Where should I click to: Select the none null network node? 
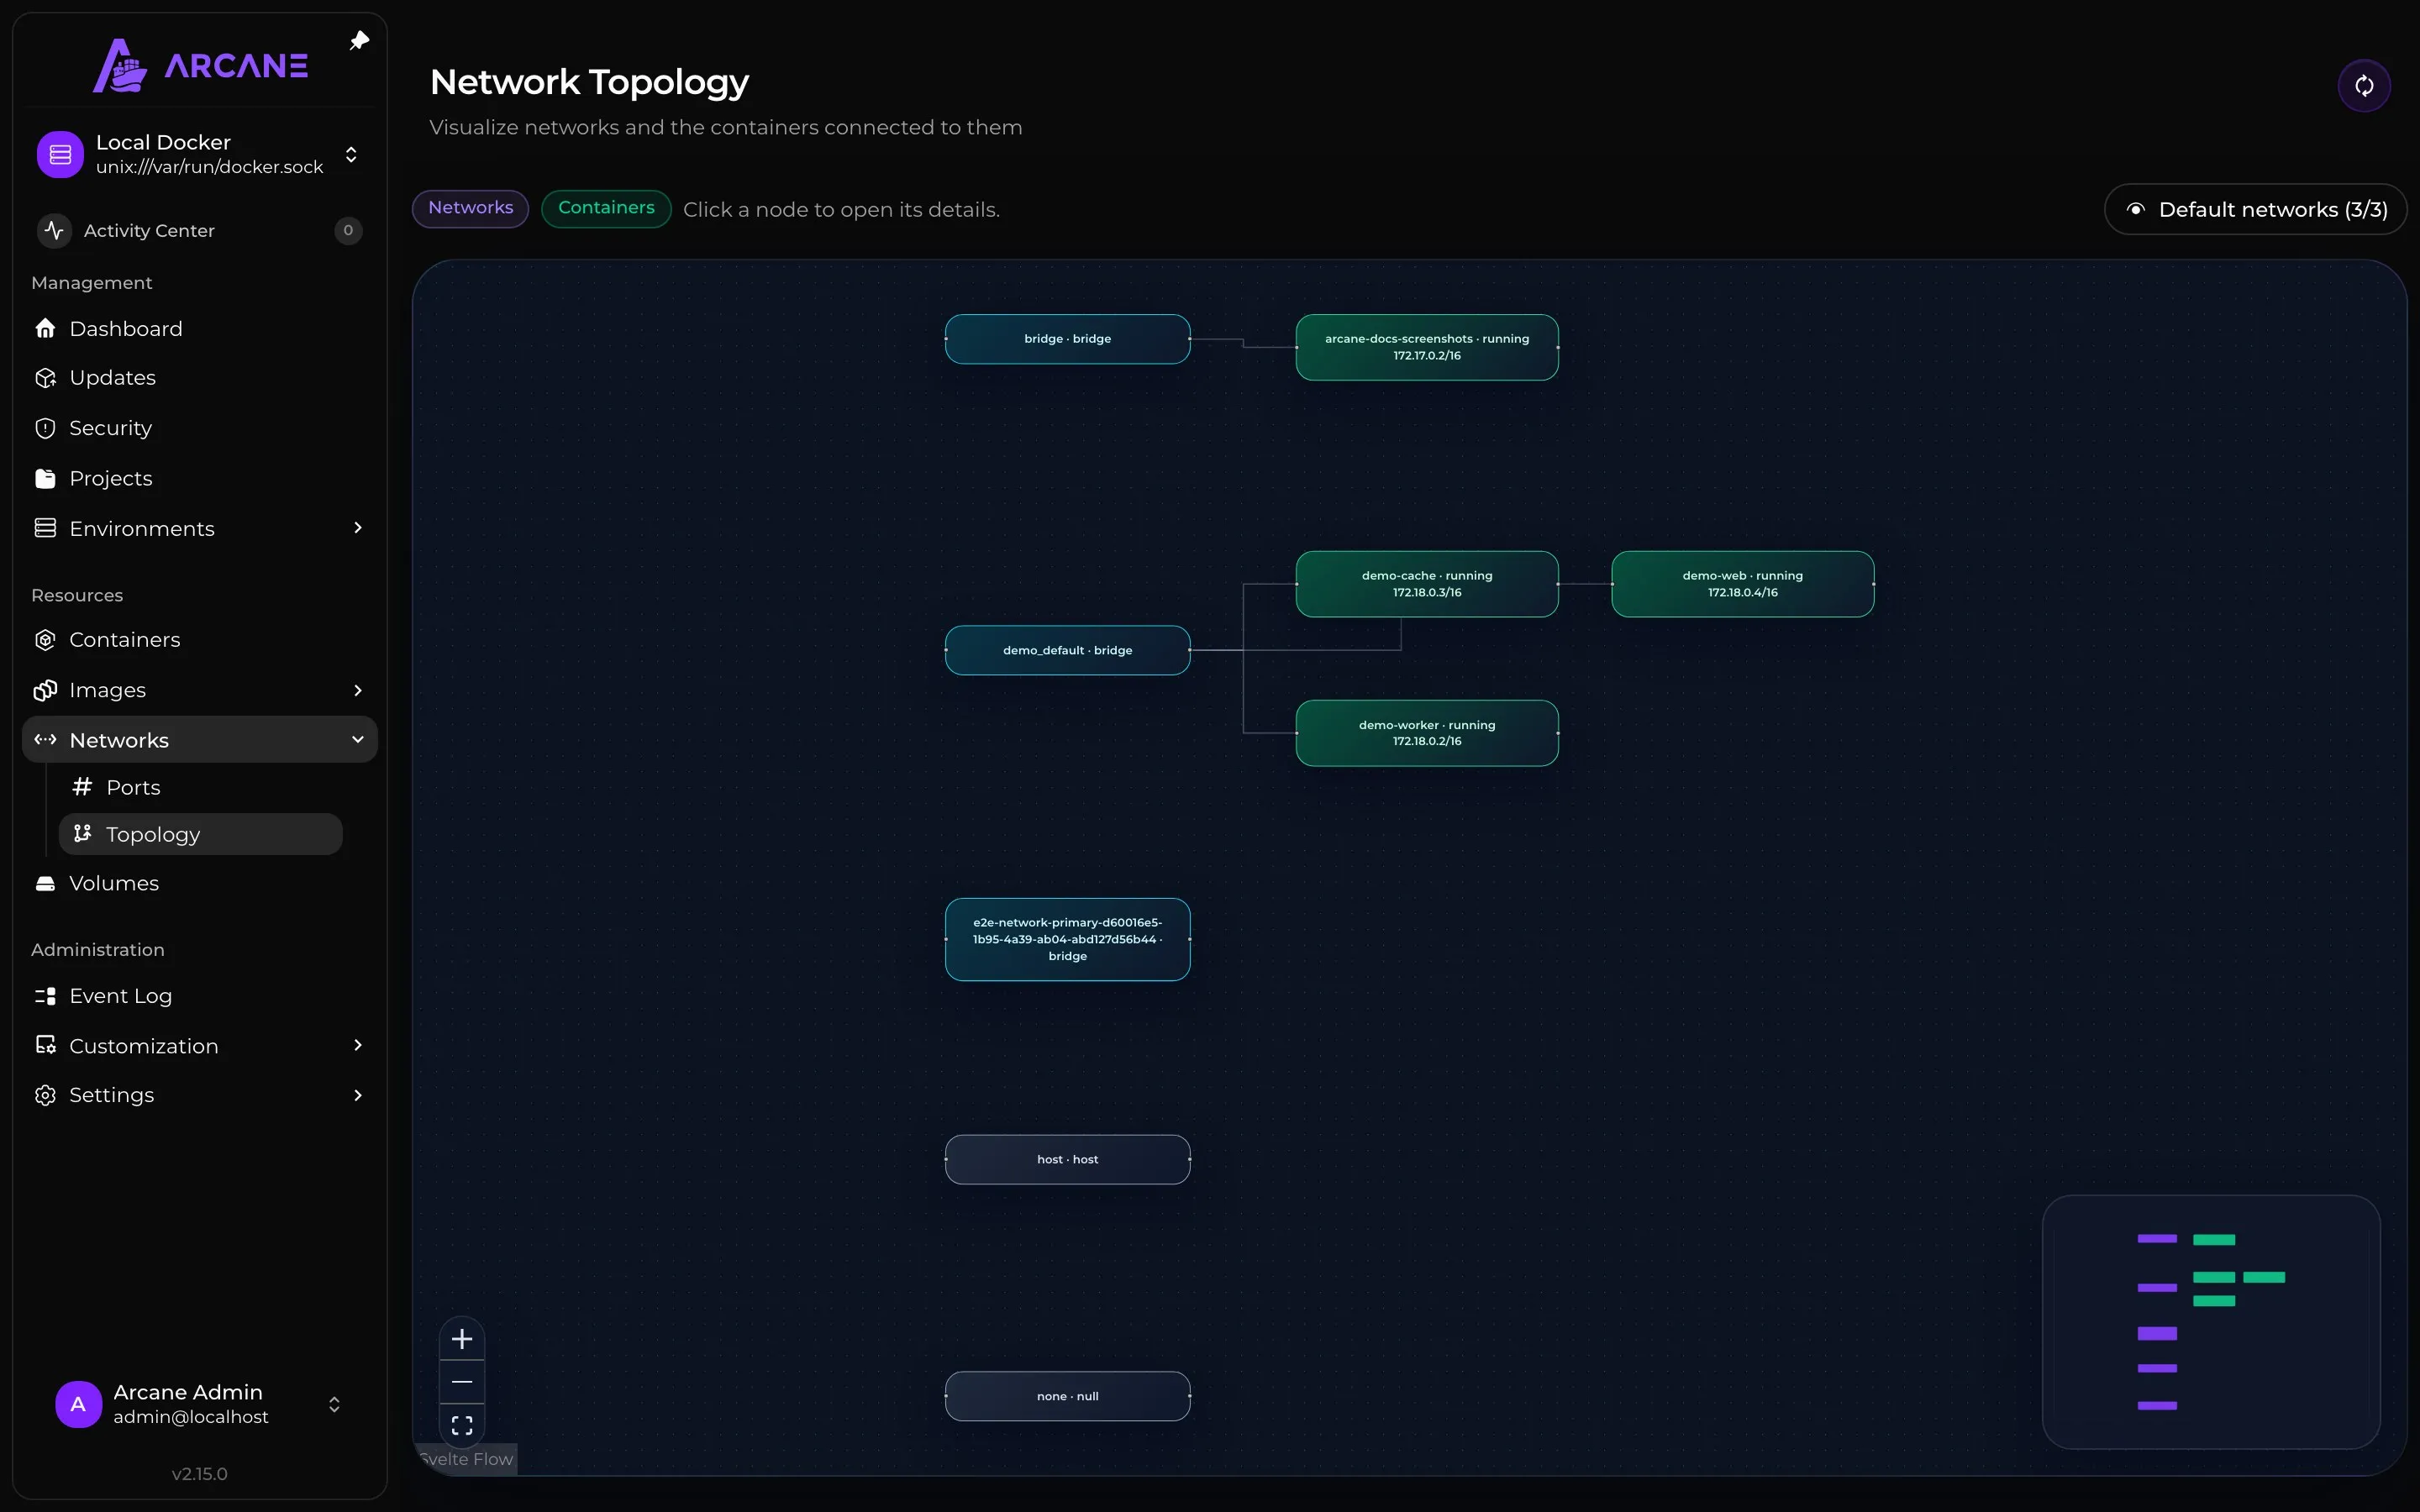pos(1067,1396)
